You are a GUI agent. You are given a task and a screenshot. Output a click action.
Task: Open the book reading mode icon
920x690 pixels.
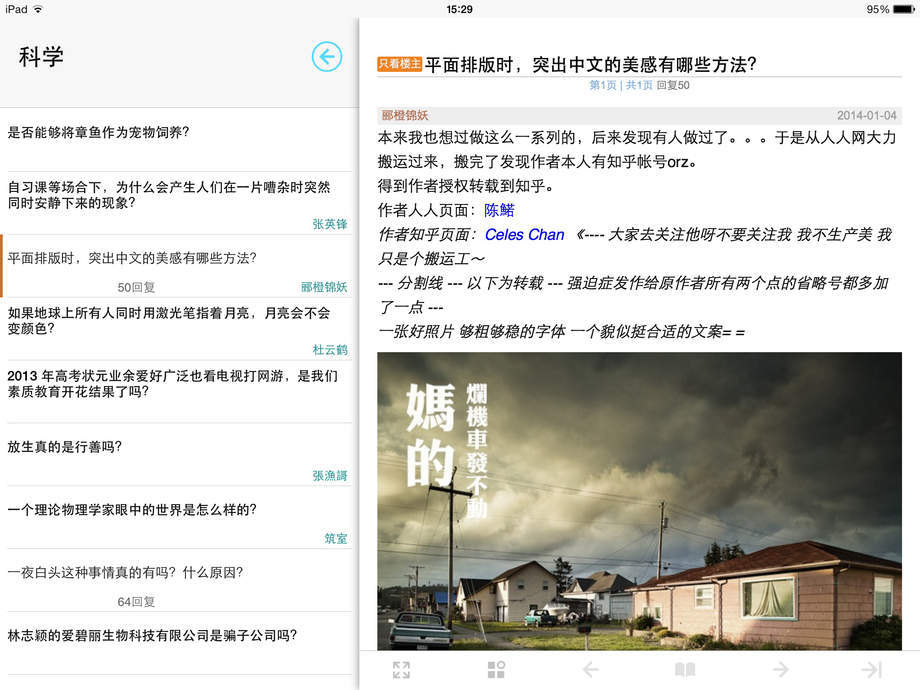(685, 669)
